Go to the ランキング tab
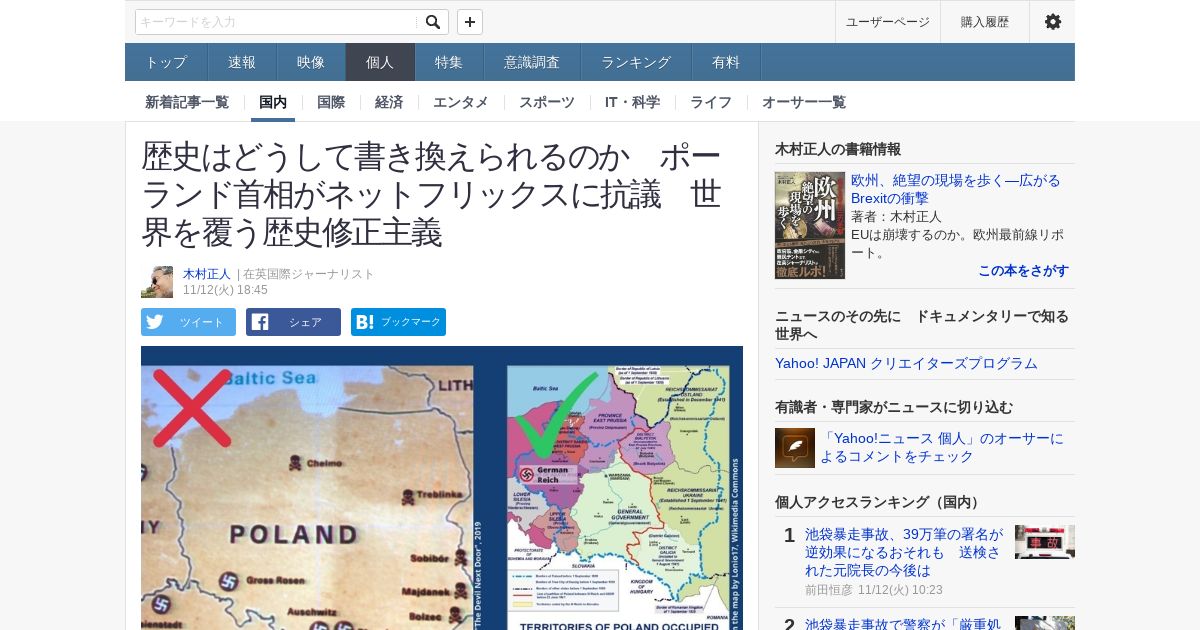Image resolution: width=1200 pixels, height=630 pixels. pos(636,62)
